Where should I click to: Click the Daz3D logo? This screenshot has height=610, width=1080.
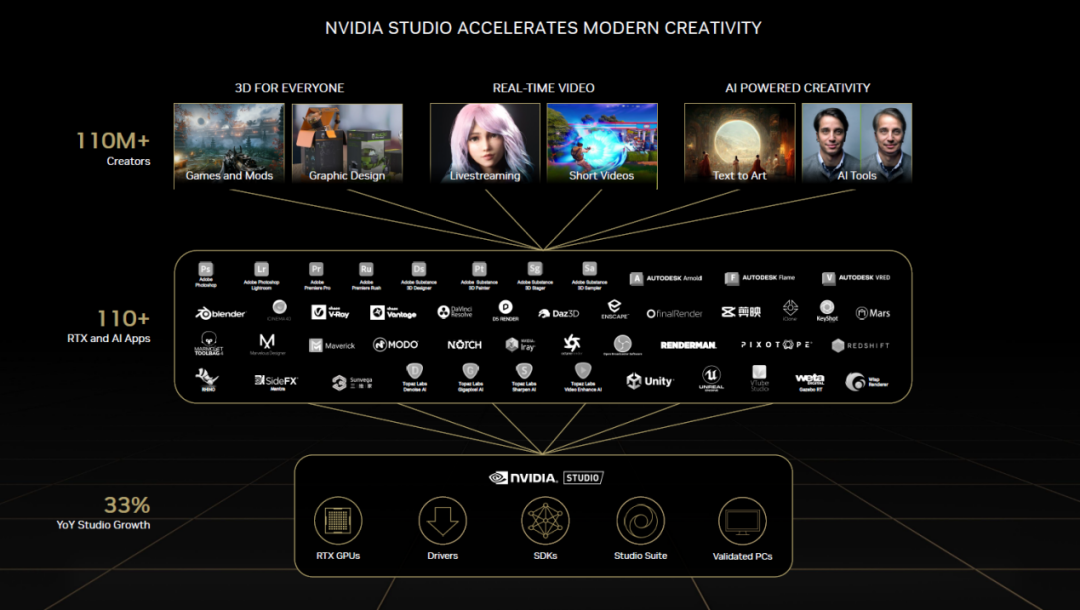coord(559,313)
